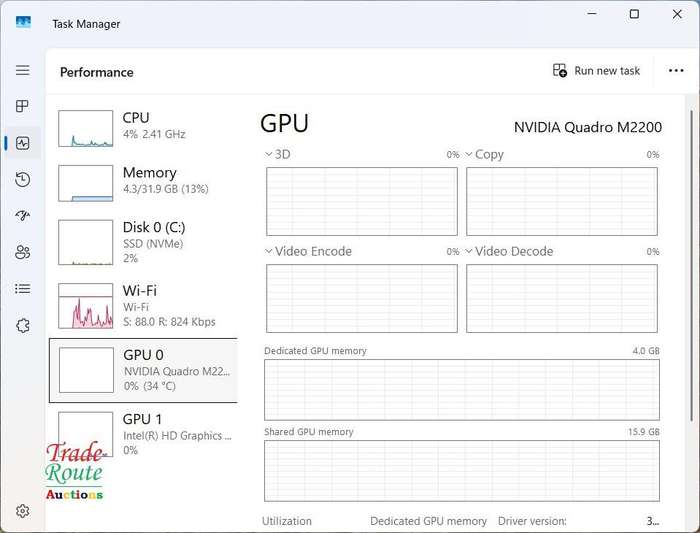
Task: Click the Shared GPU memory graph
Action: click(x=462, y=471)
